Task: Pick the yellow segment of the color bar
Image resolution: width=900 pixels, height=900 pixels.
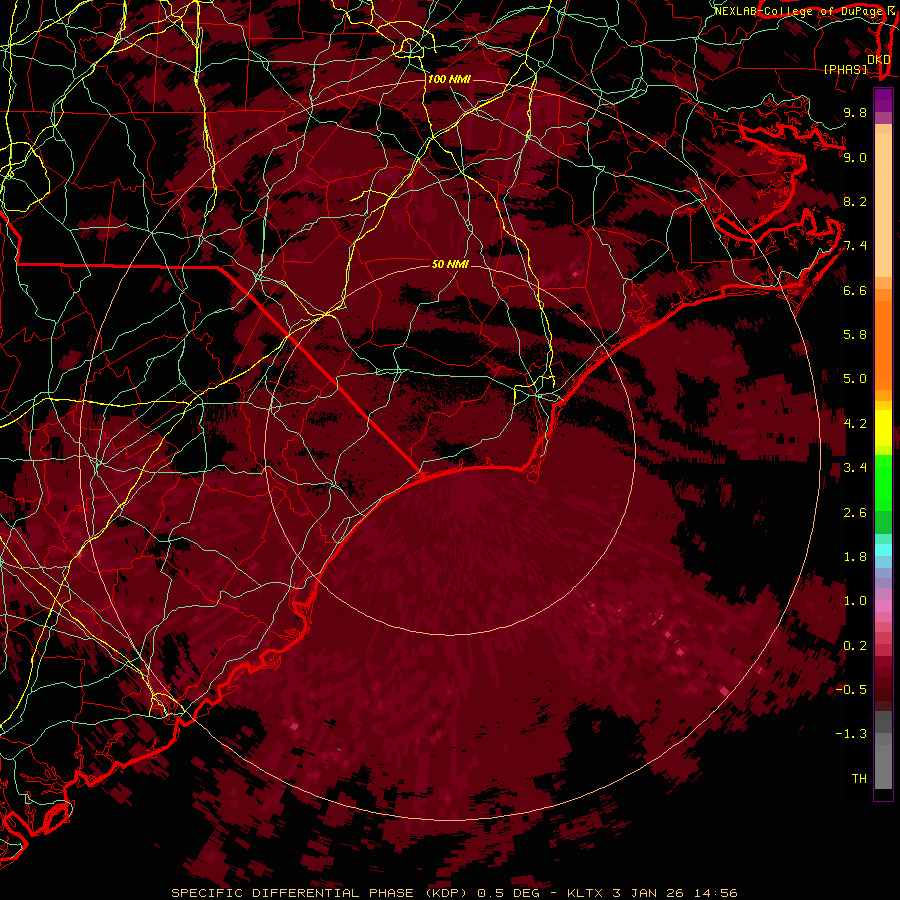Action: tap(883, 427)
